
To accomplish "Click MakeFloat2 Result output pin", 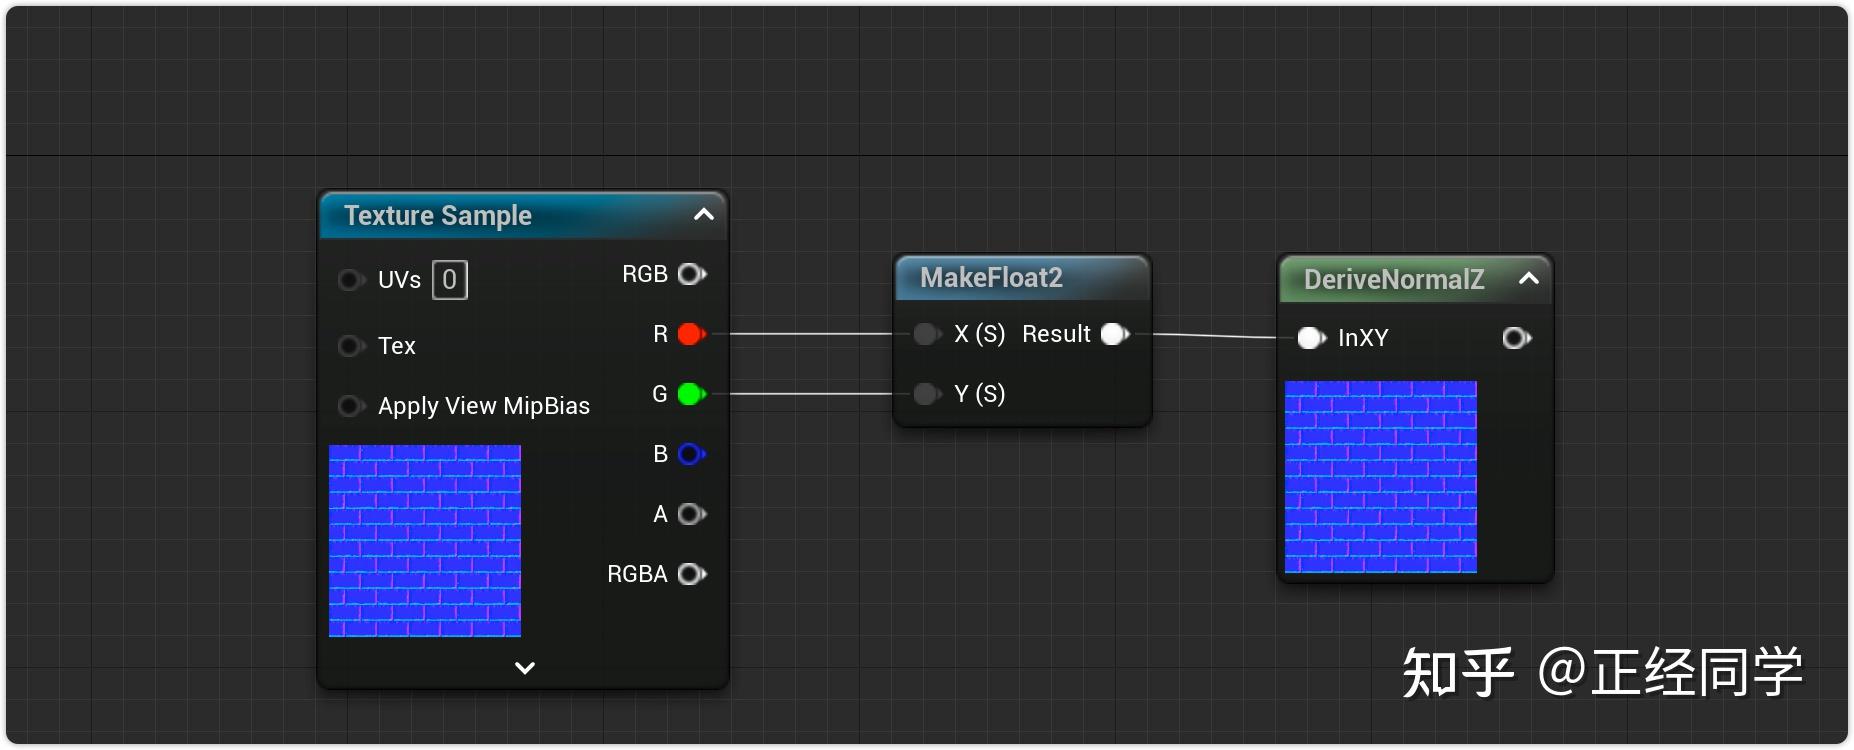I will pos(1114,334).
